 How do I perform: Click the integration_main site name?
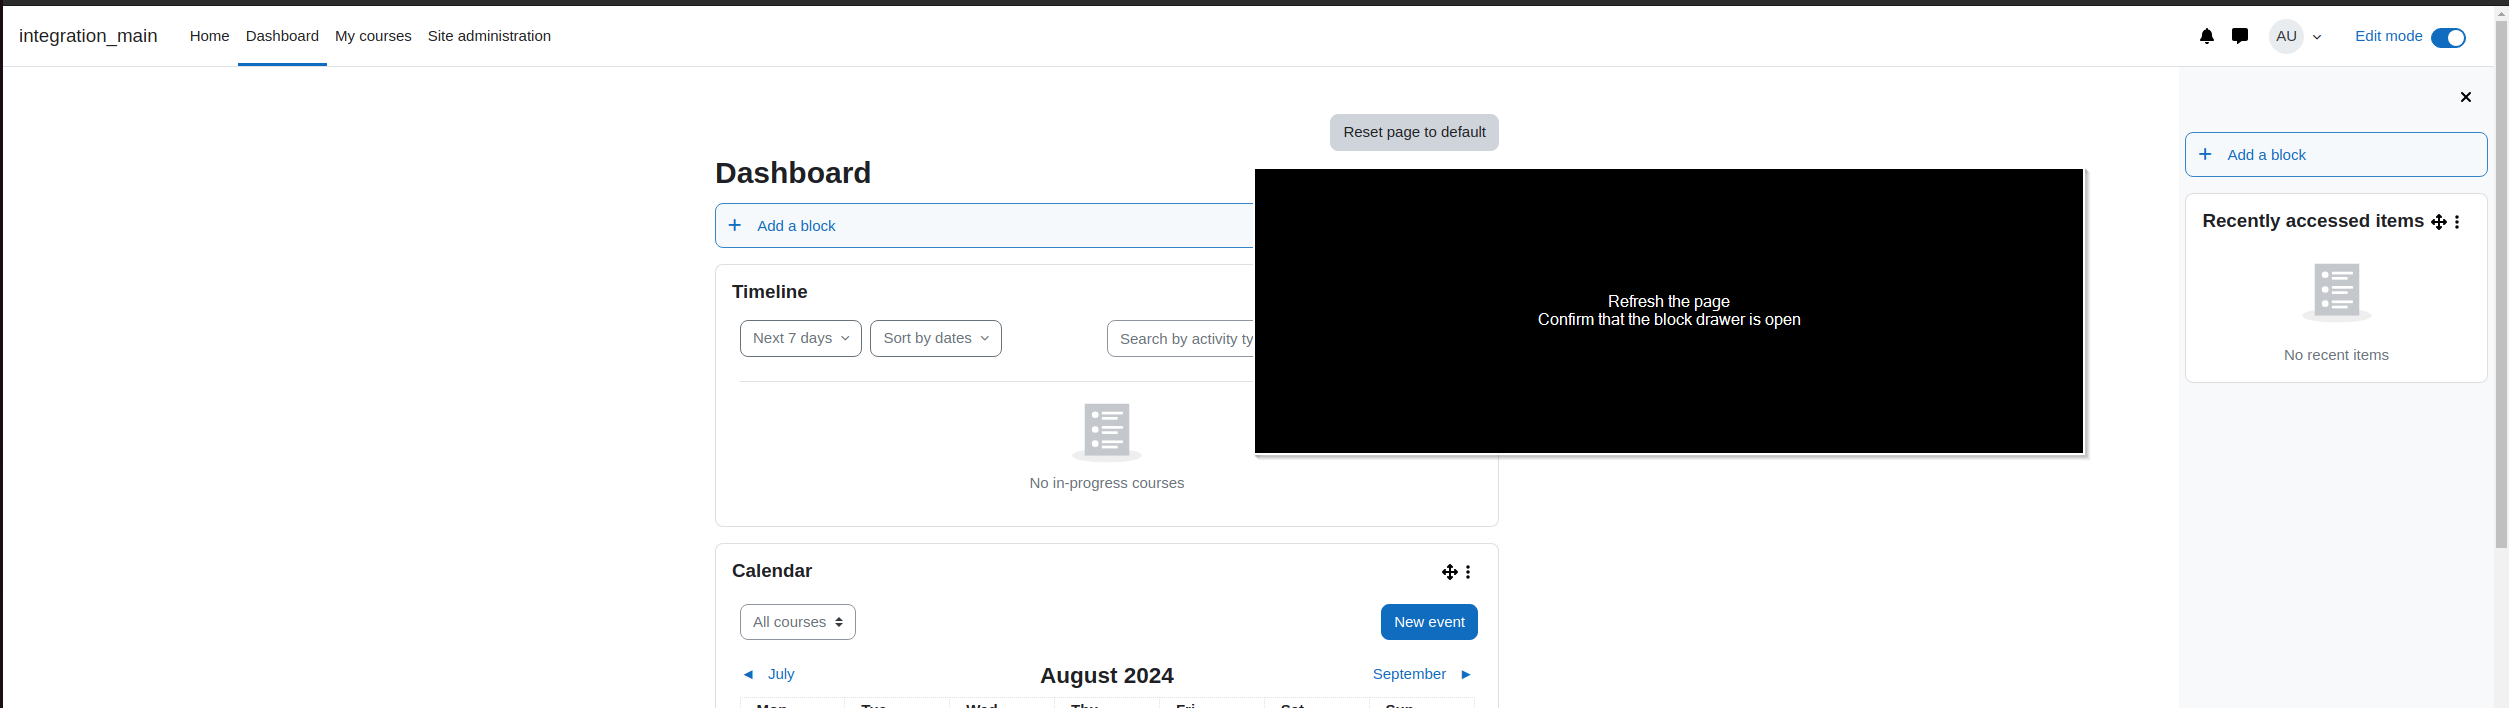pyautogui.click(x=88, y=36)
